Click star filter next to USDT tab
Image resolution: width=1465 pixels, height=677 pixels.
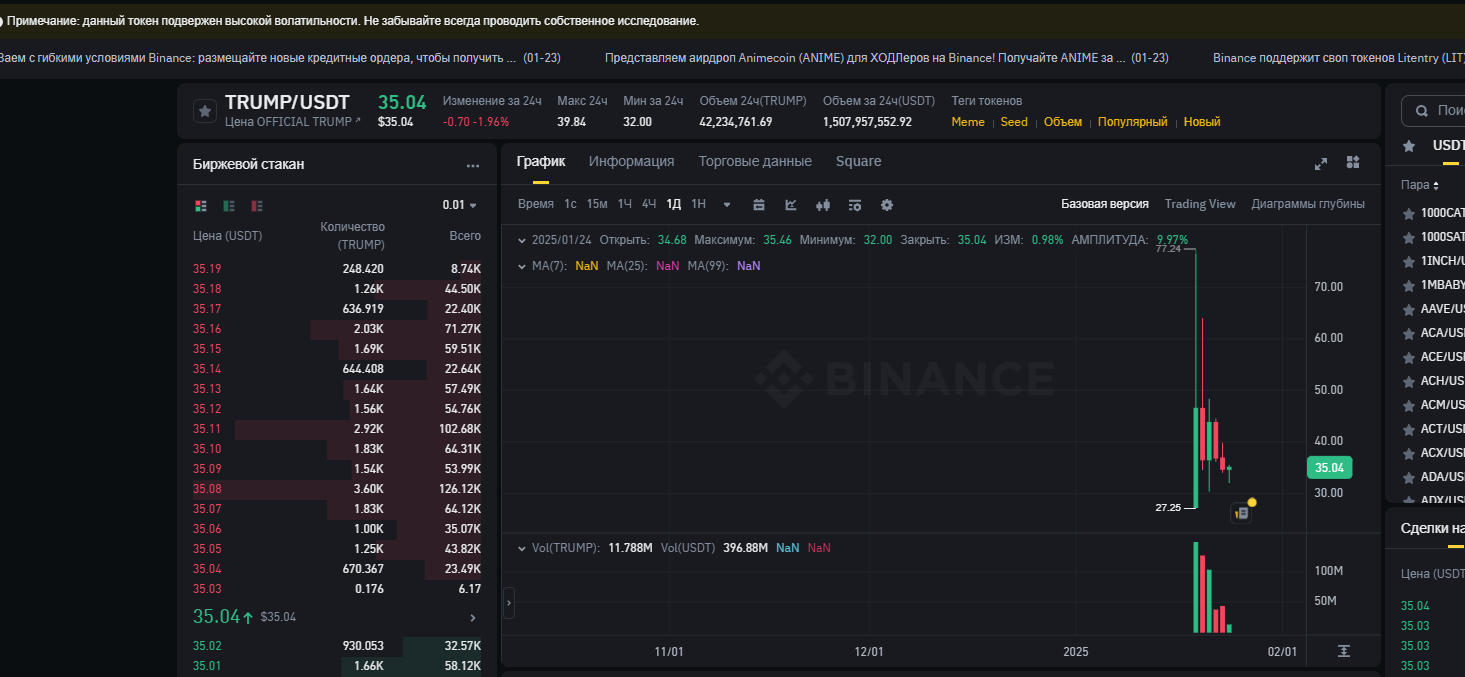click(x=1409, y=146)
